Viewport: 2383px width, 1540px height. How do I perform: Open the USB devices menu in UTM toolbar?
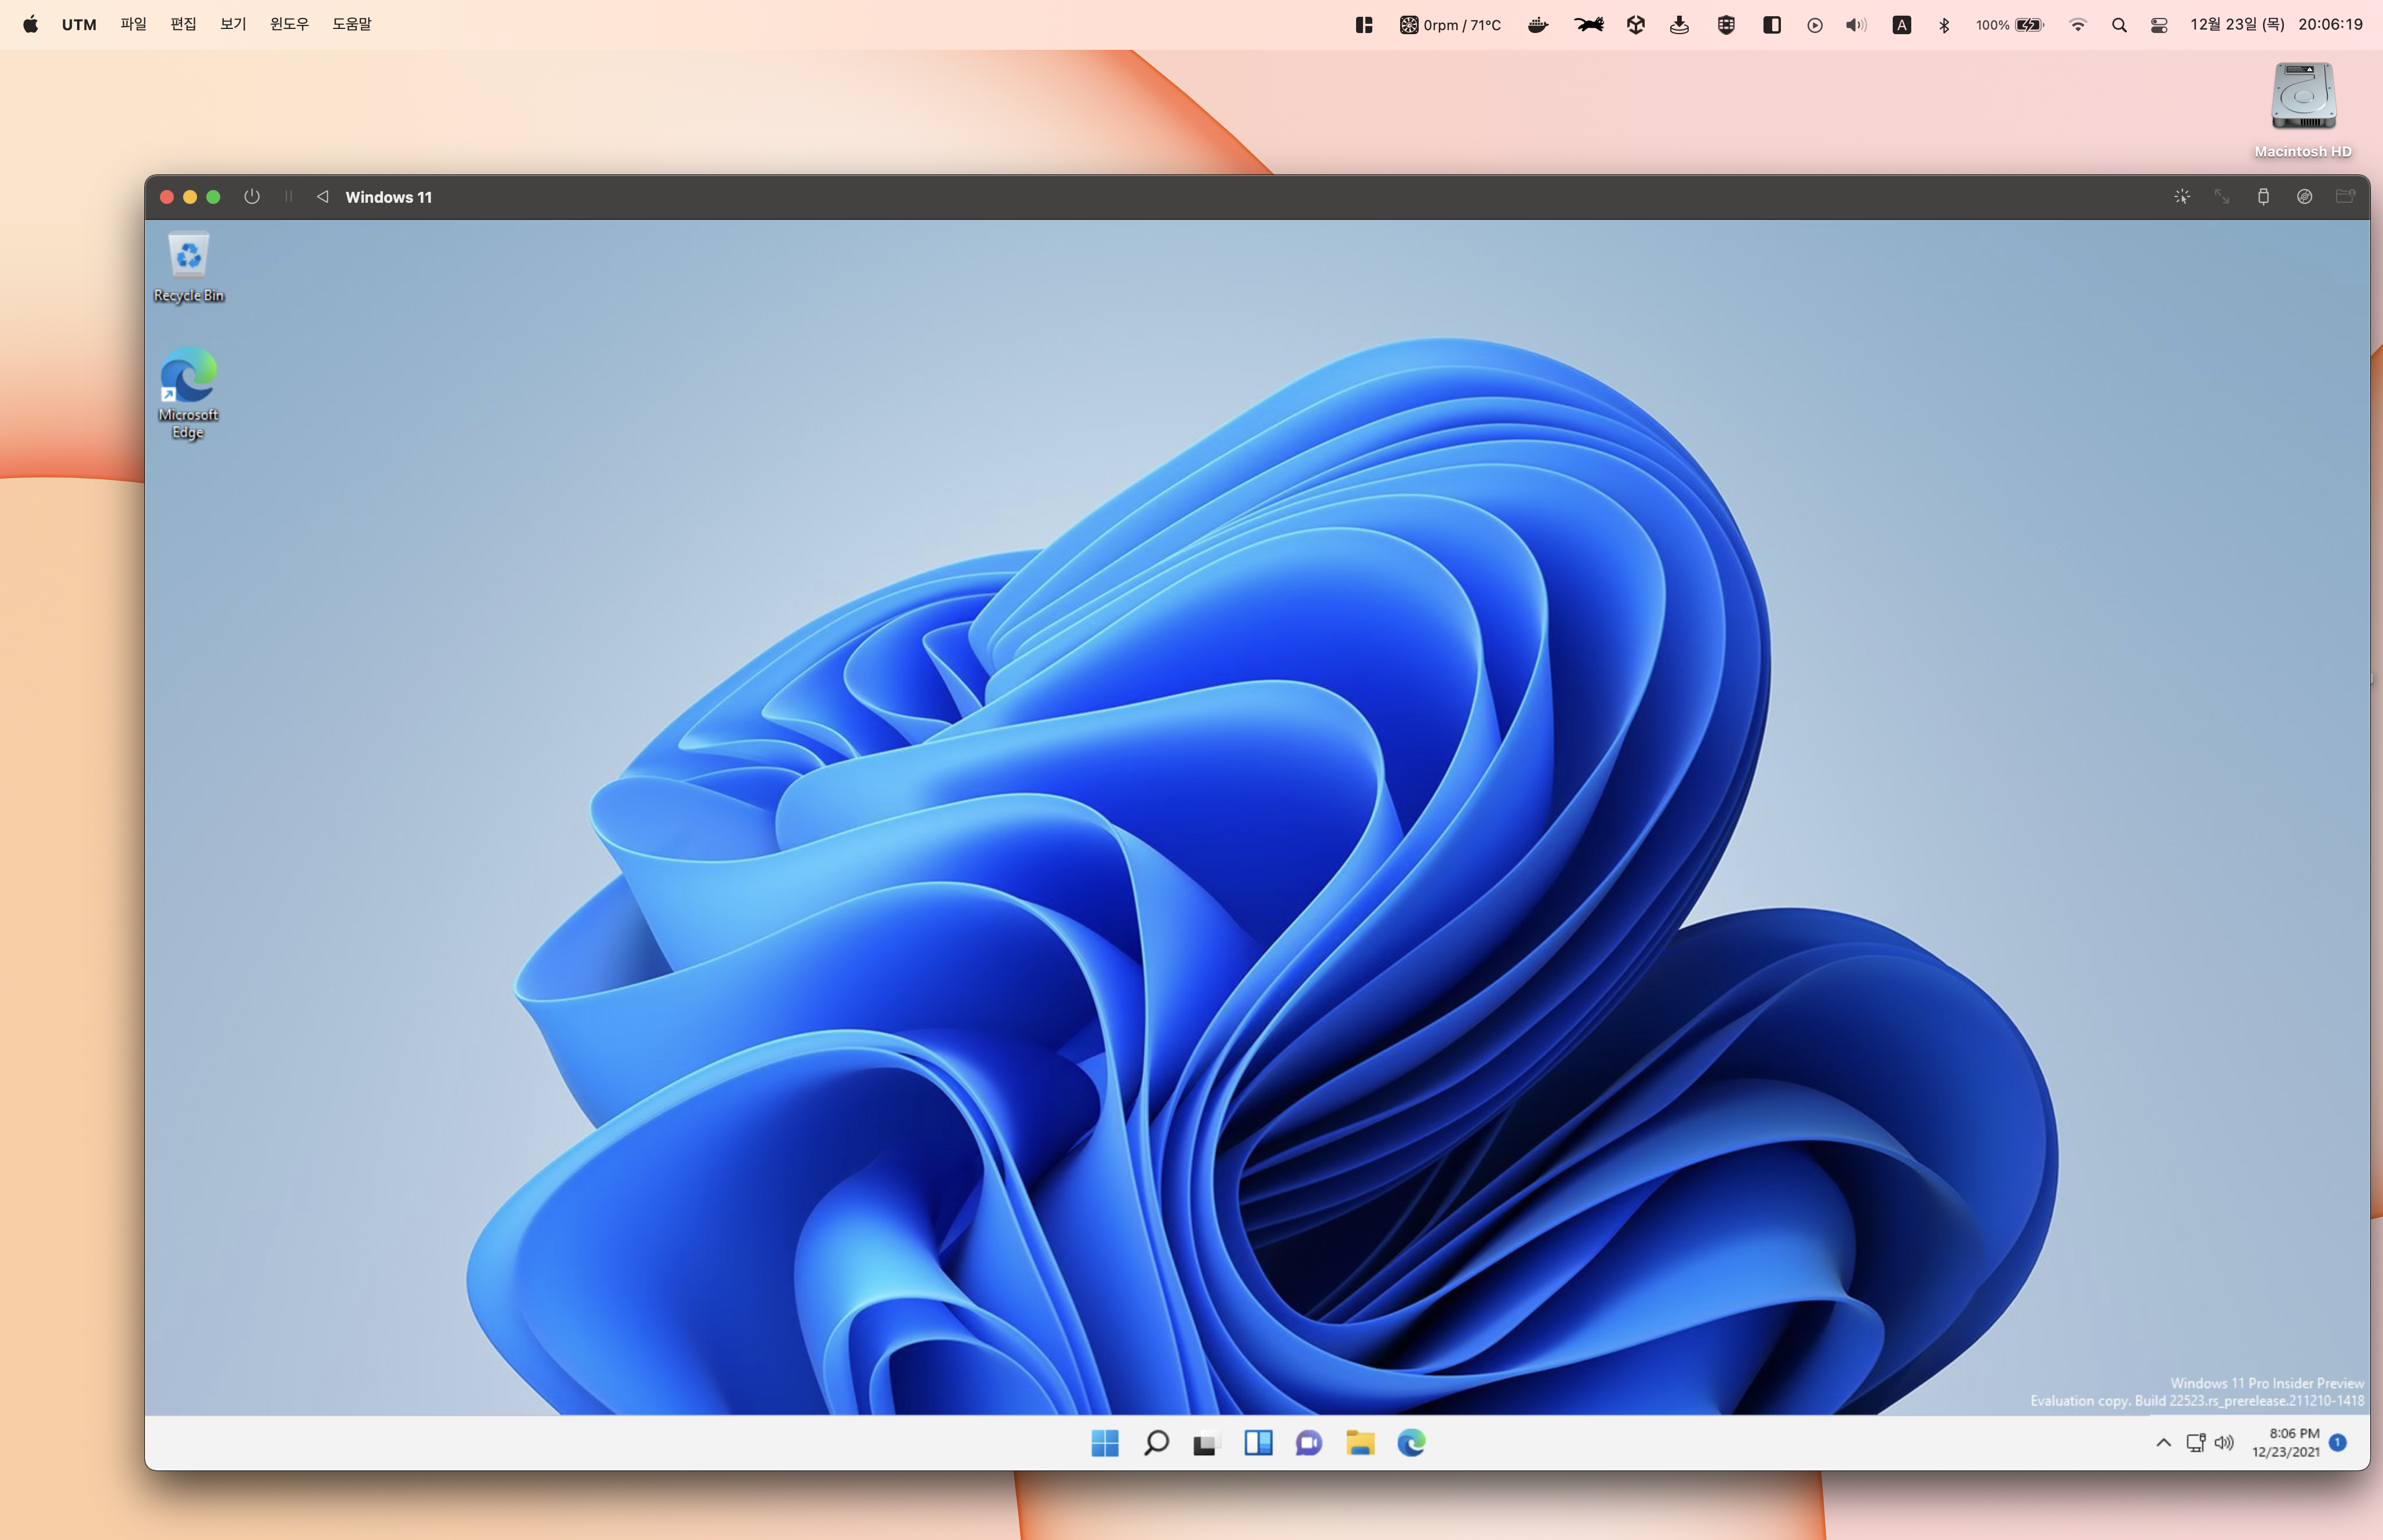[x=2263, y=197]
